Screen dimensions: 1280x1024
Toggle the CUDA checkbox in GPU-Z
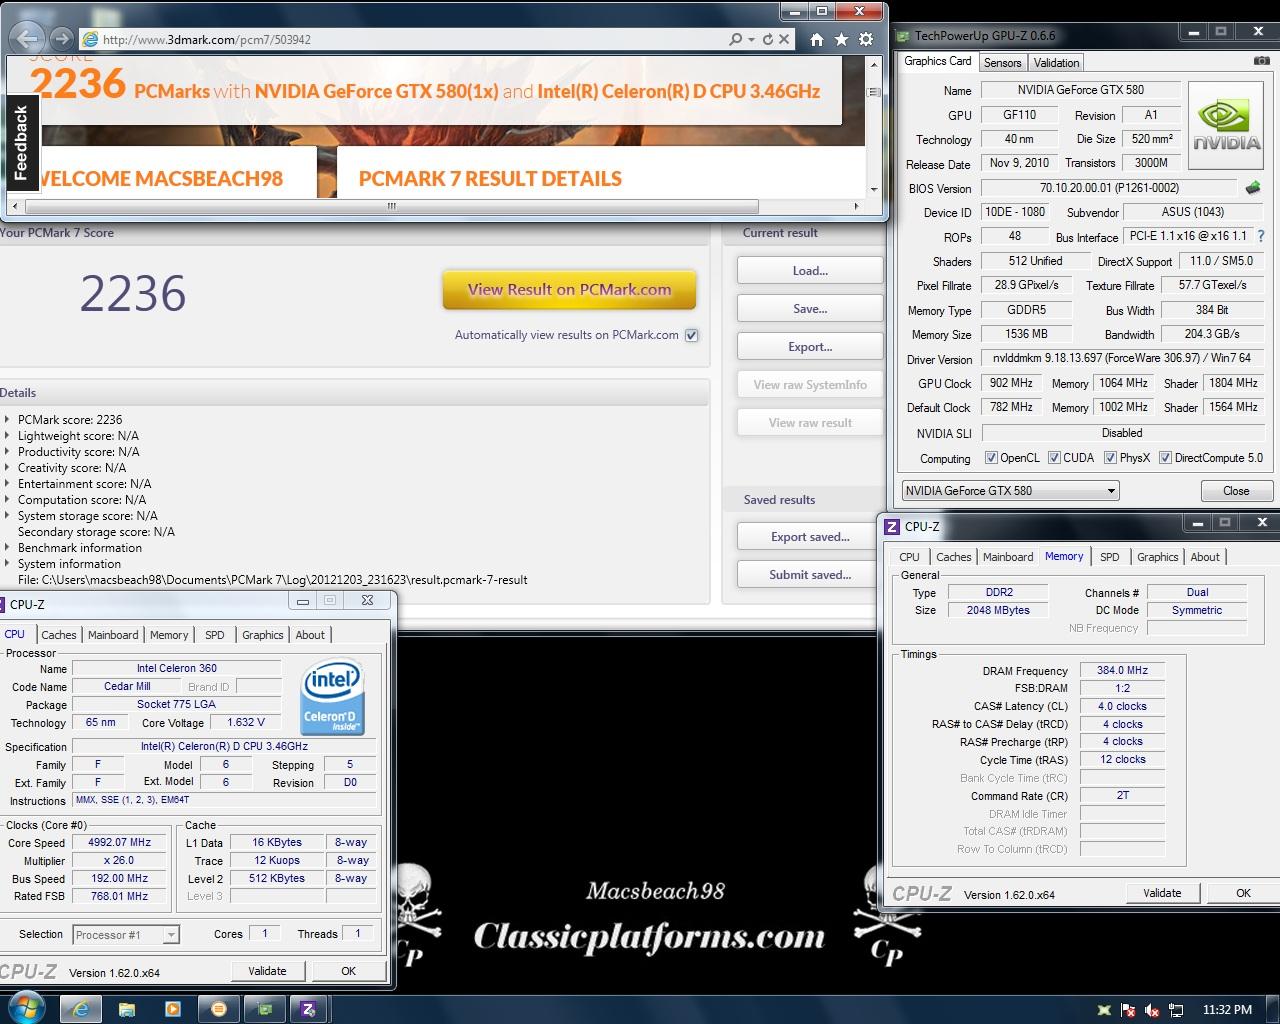tap(1054, 458)
